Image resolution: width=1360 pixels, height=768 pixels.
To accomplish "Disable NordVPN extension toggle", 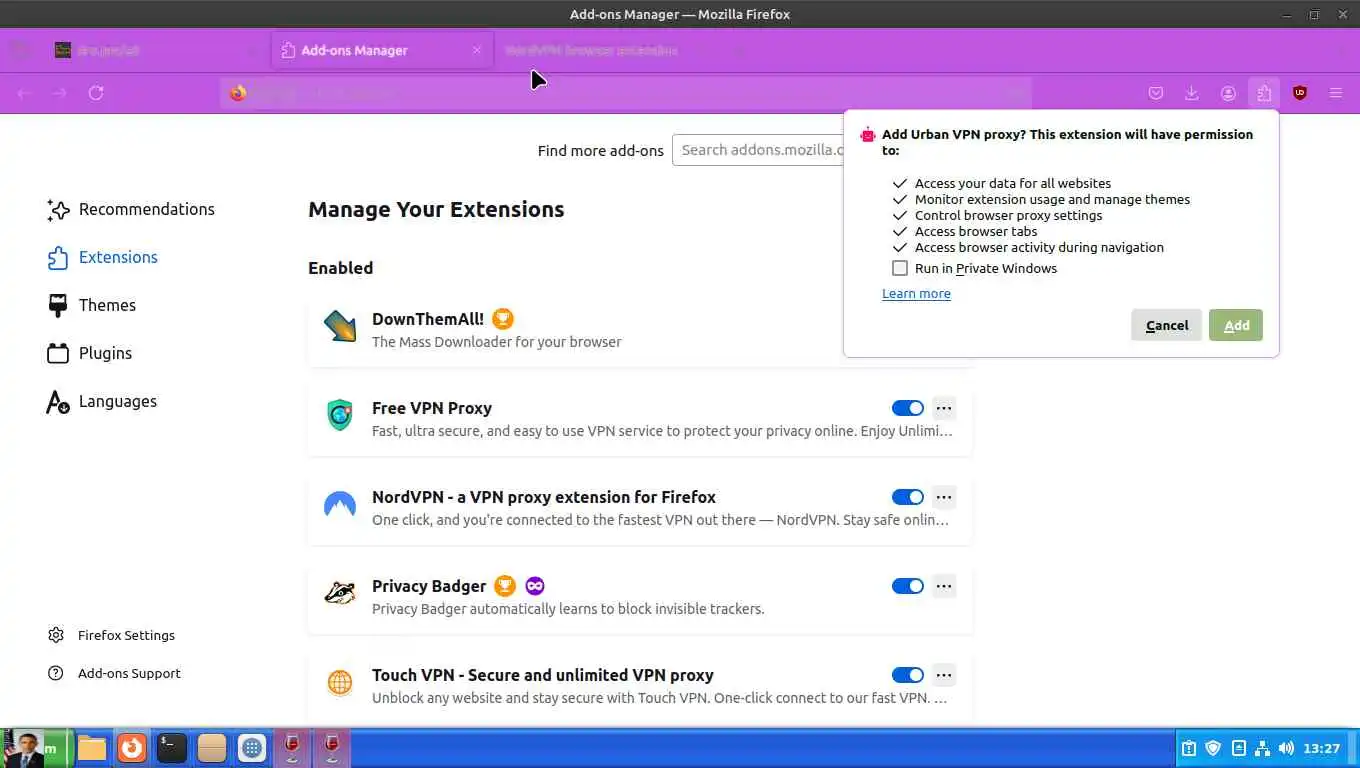I will click(908, 497).
